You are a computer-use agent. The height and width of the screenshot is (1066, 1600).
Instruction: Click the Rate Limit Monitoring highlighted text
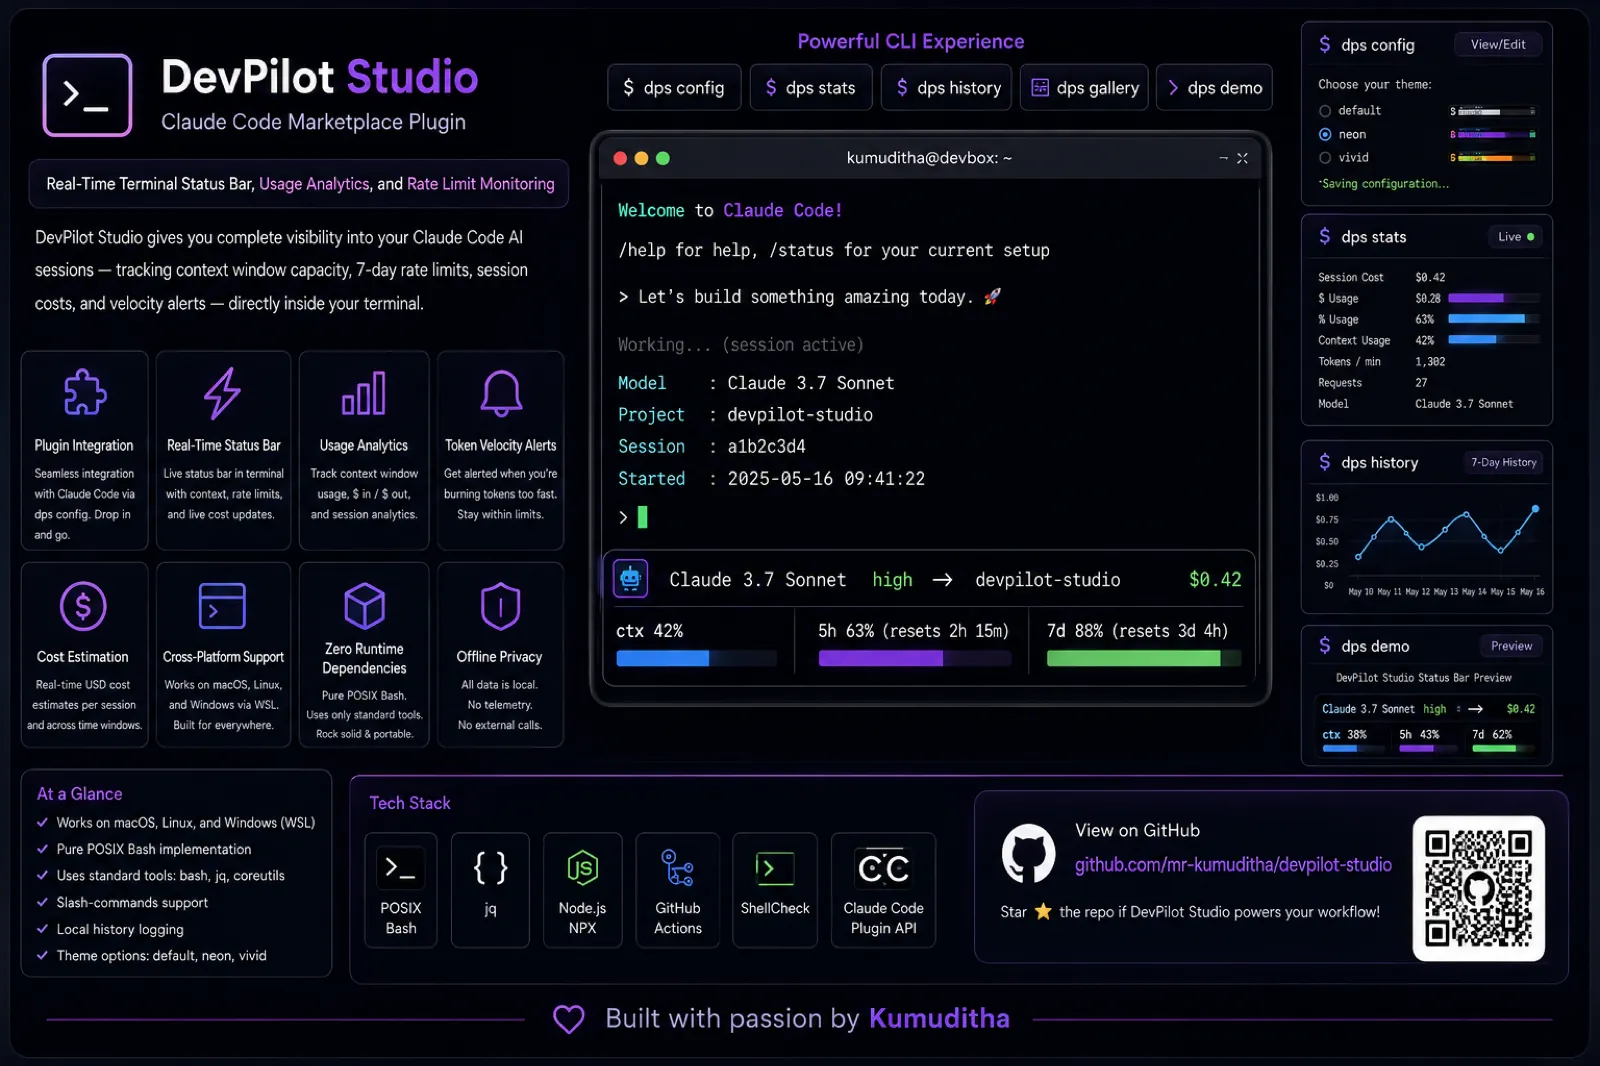(x=480, y=184)
